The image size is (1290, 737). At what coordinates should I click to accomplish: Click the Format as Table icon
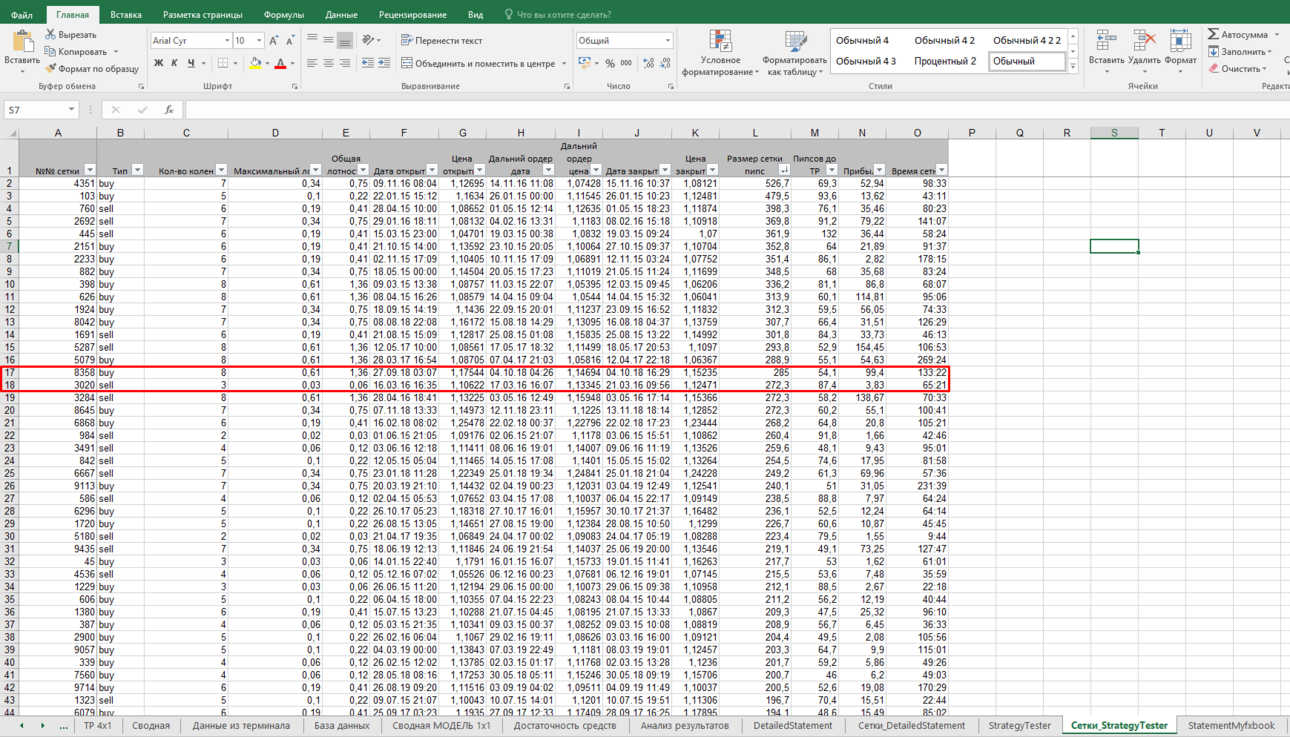pyautogui.click(x=795, y=41)
